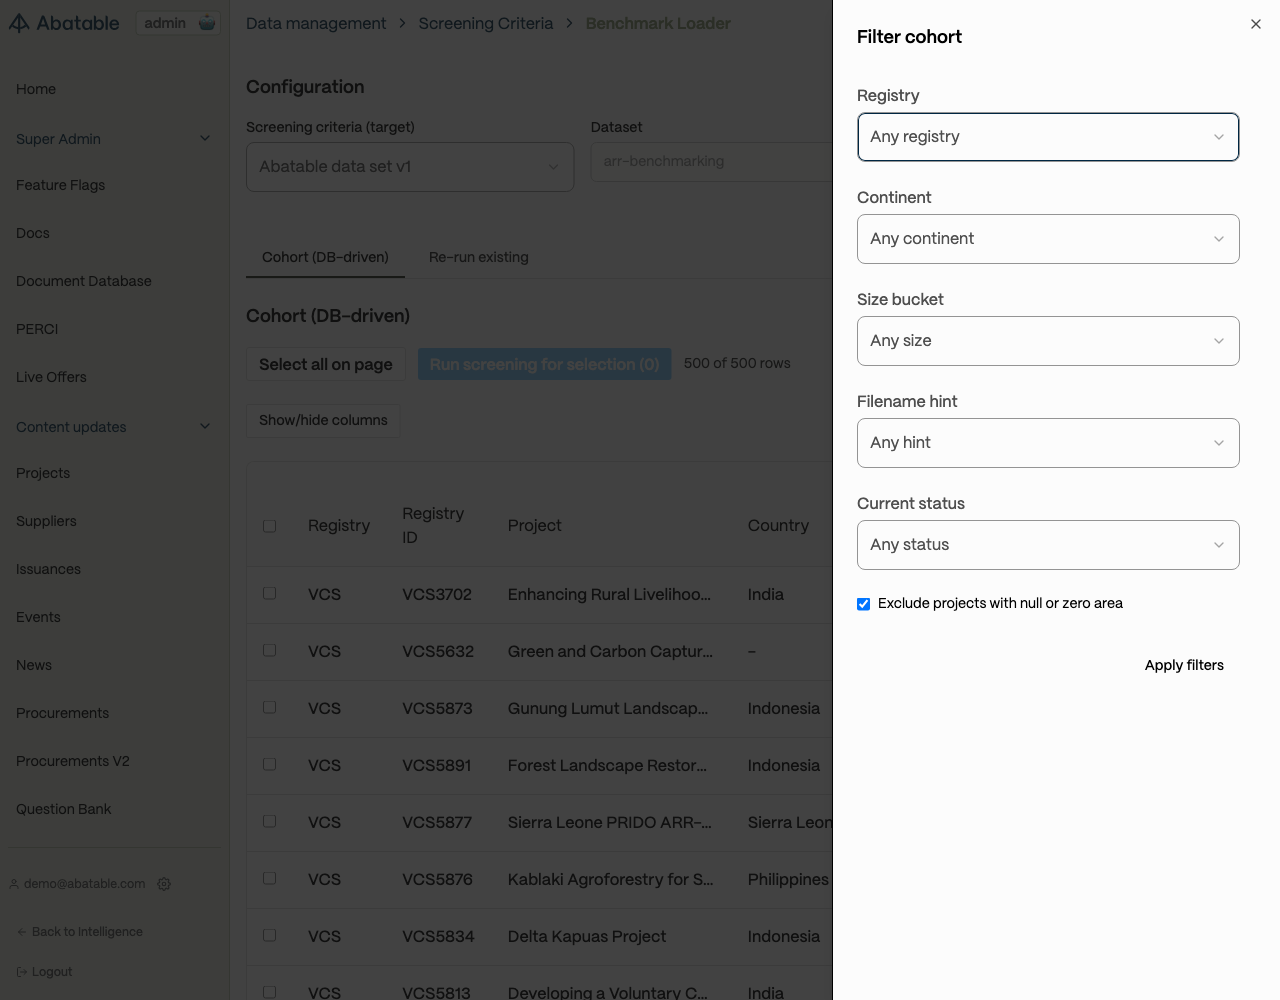This screenshot has height=1000, width=1280.
Task: Open Procurements in sidebar
Action: pos(62,713)
